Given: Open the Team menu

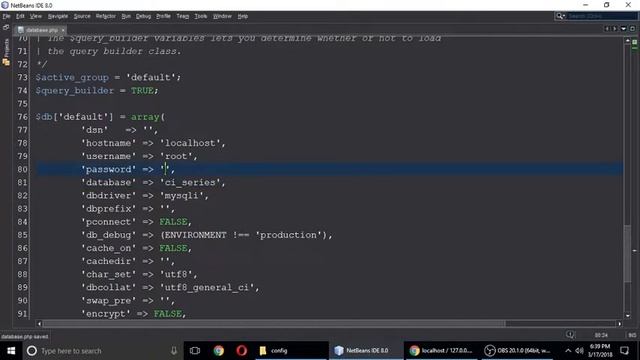Looking at the screenshot, I should coord(182,16).
